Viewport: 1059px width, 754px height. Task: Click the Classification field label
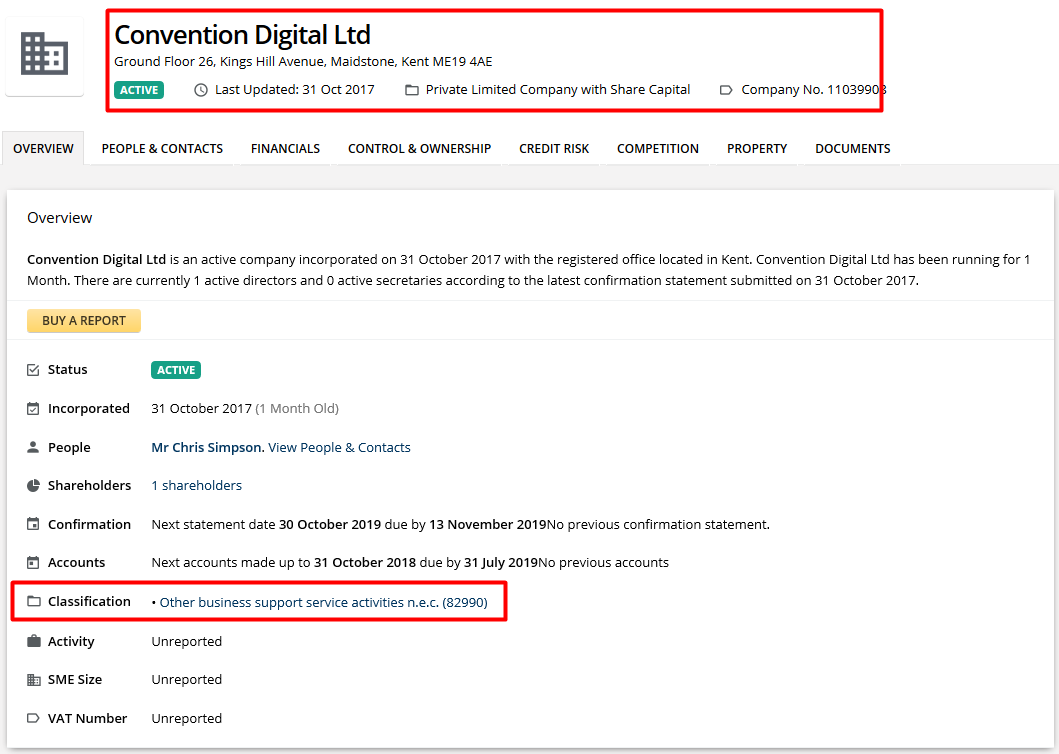89,601
